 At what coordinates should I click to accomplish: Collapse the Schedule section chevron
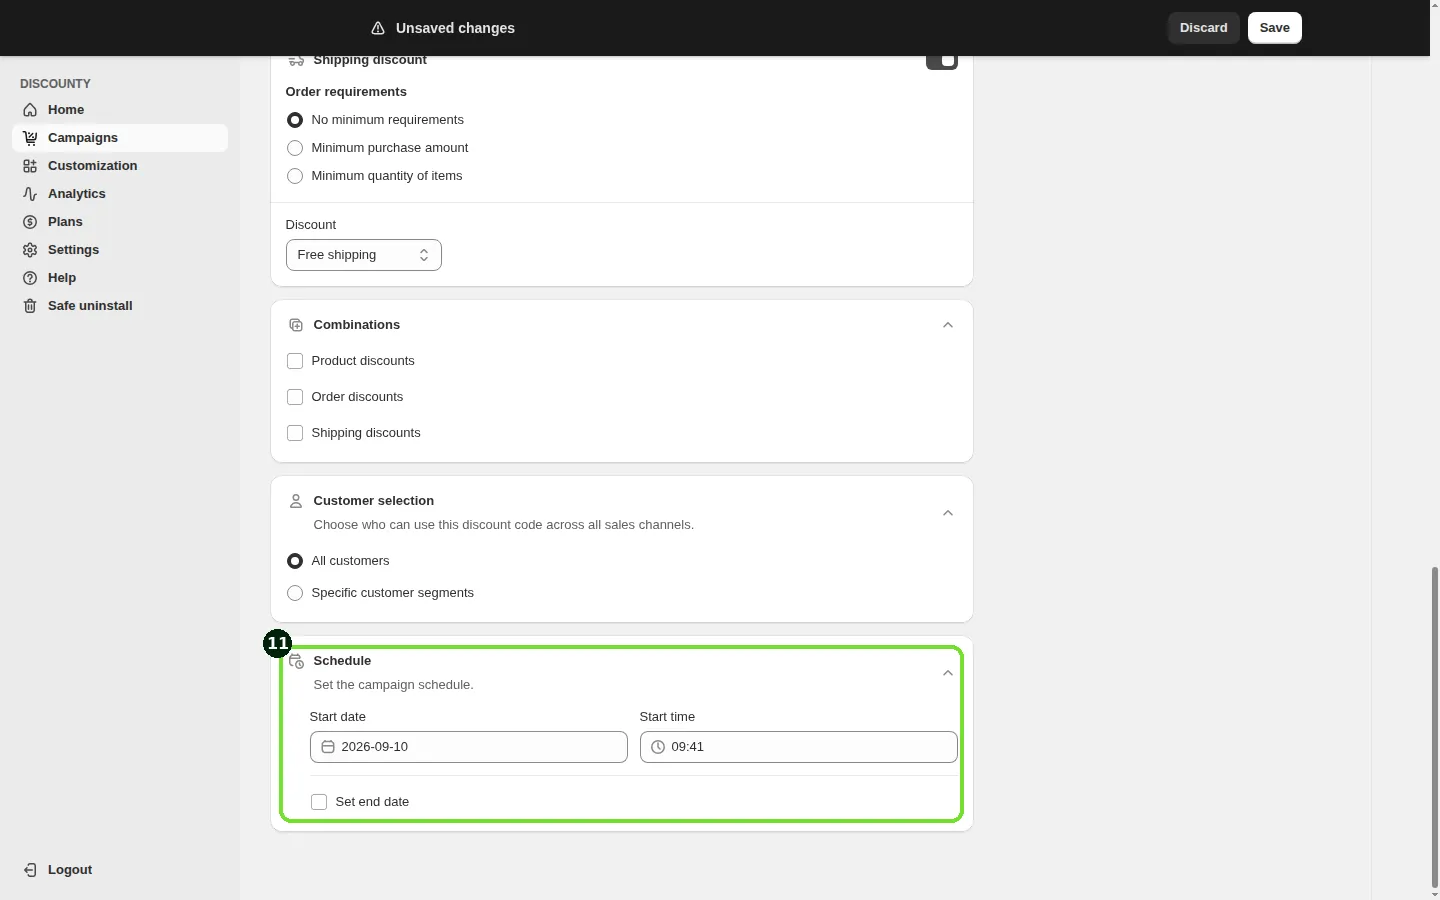948,673
